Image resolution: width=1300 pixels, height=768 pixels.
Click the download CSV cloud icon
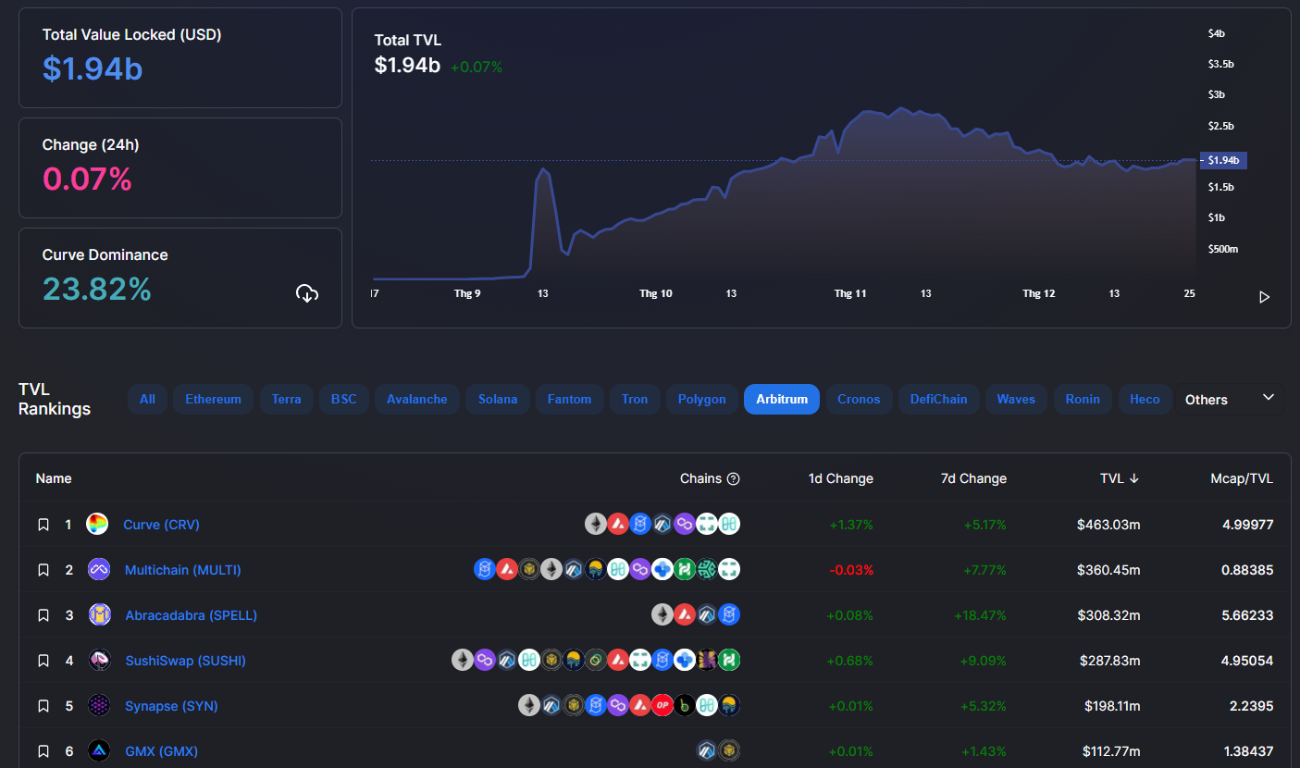point(307,293)
